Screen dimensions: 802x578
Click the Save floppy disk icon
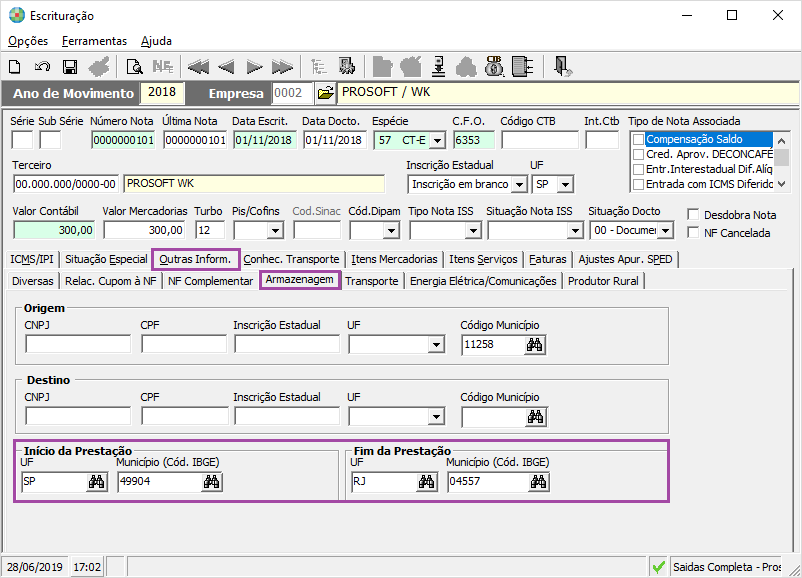(x=70, y=67)
